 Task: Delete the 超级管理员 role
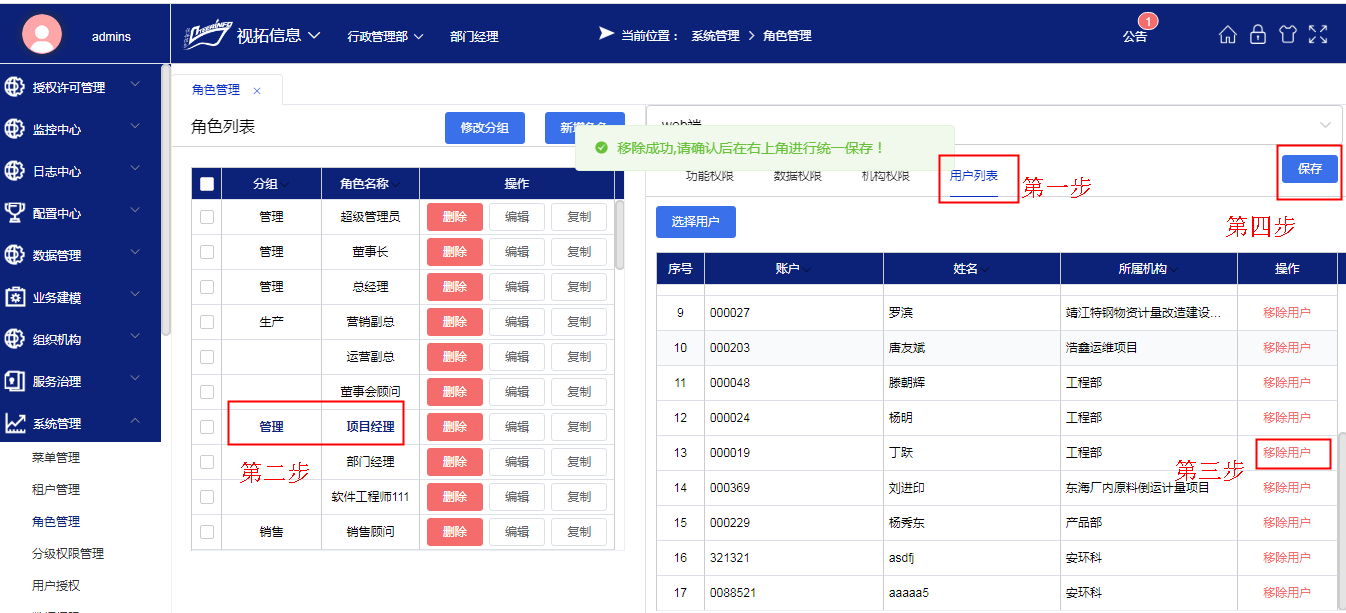[x=455, y=217]
